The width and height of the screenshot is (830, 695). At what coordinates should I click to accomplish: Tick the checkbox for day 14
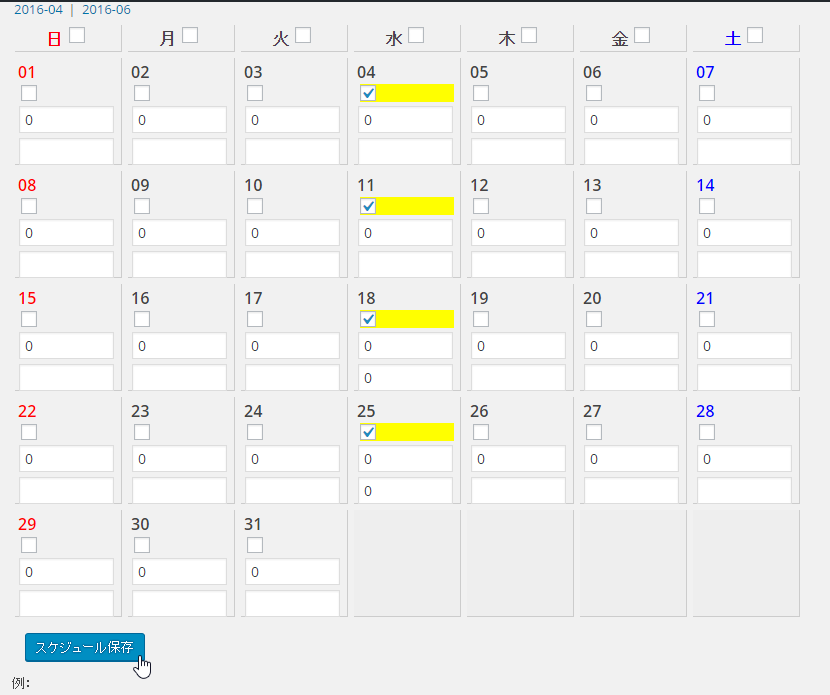coord(707,206)
